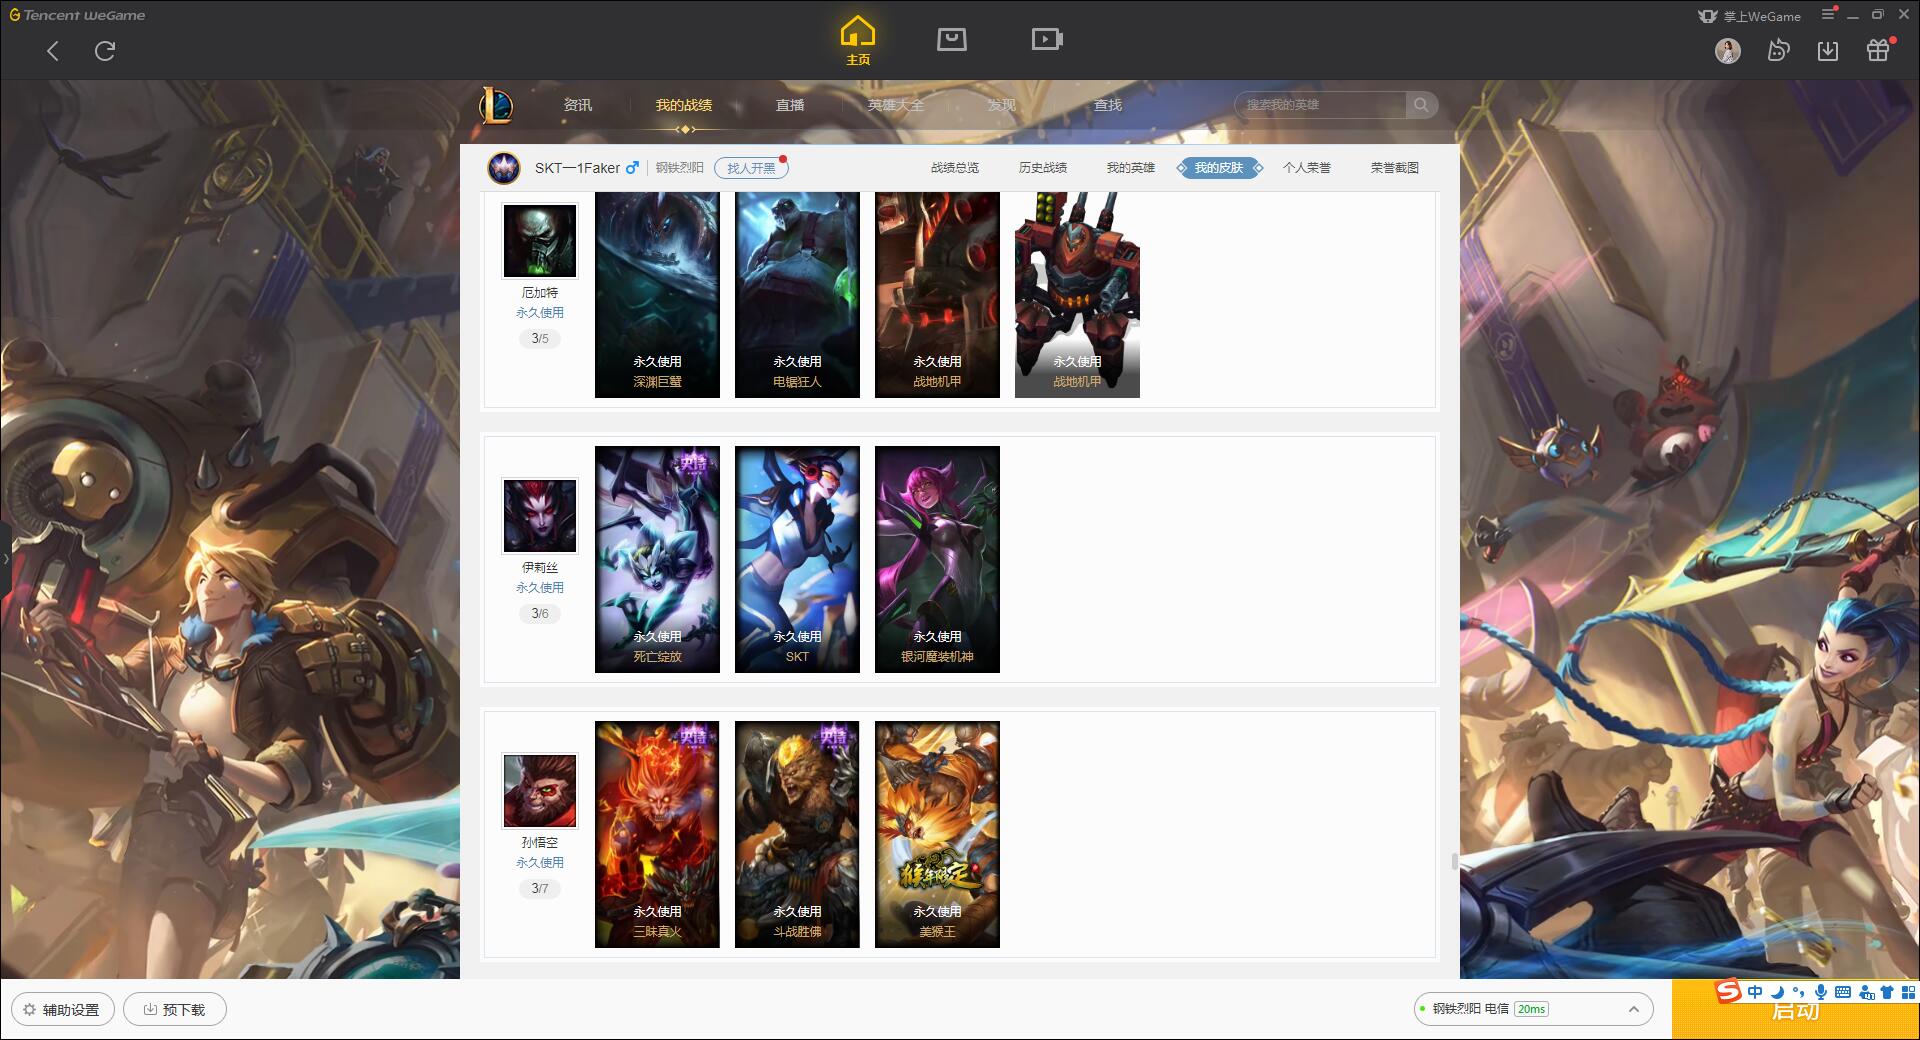Toggle Sogou 中 Chinese/English mode

click(x=1755, y=992)
